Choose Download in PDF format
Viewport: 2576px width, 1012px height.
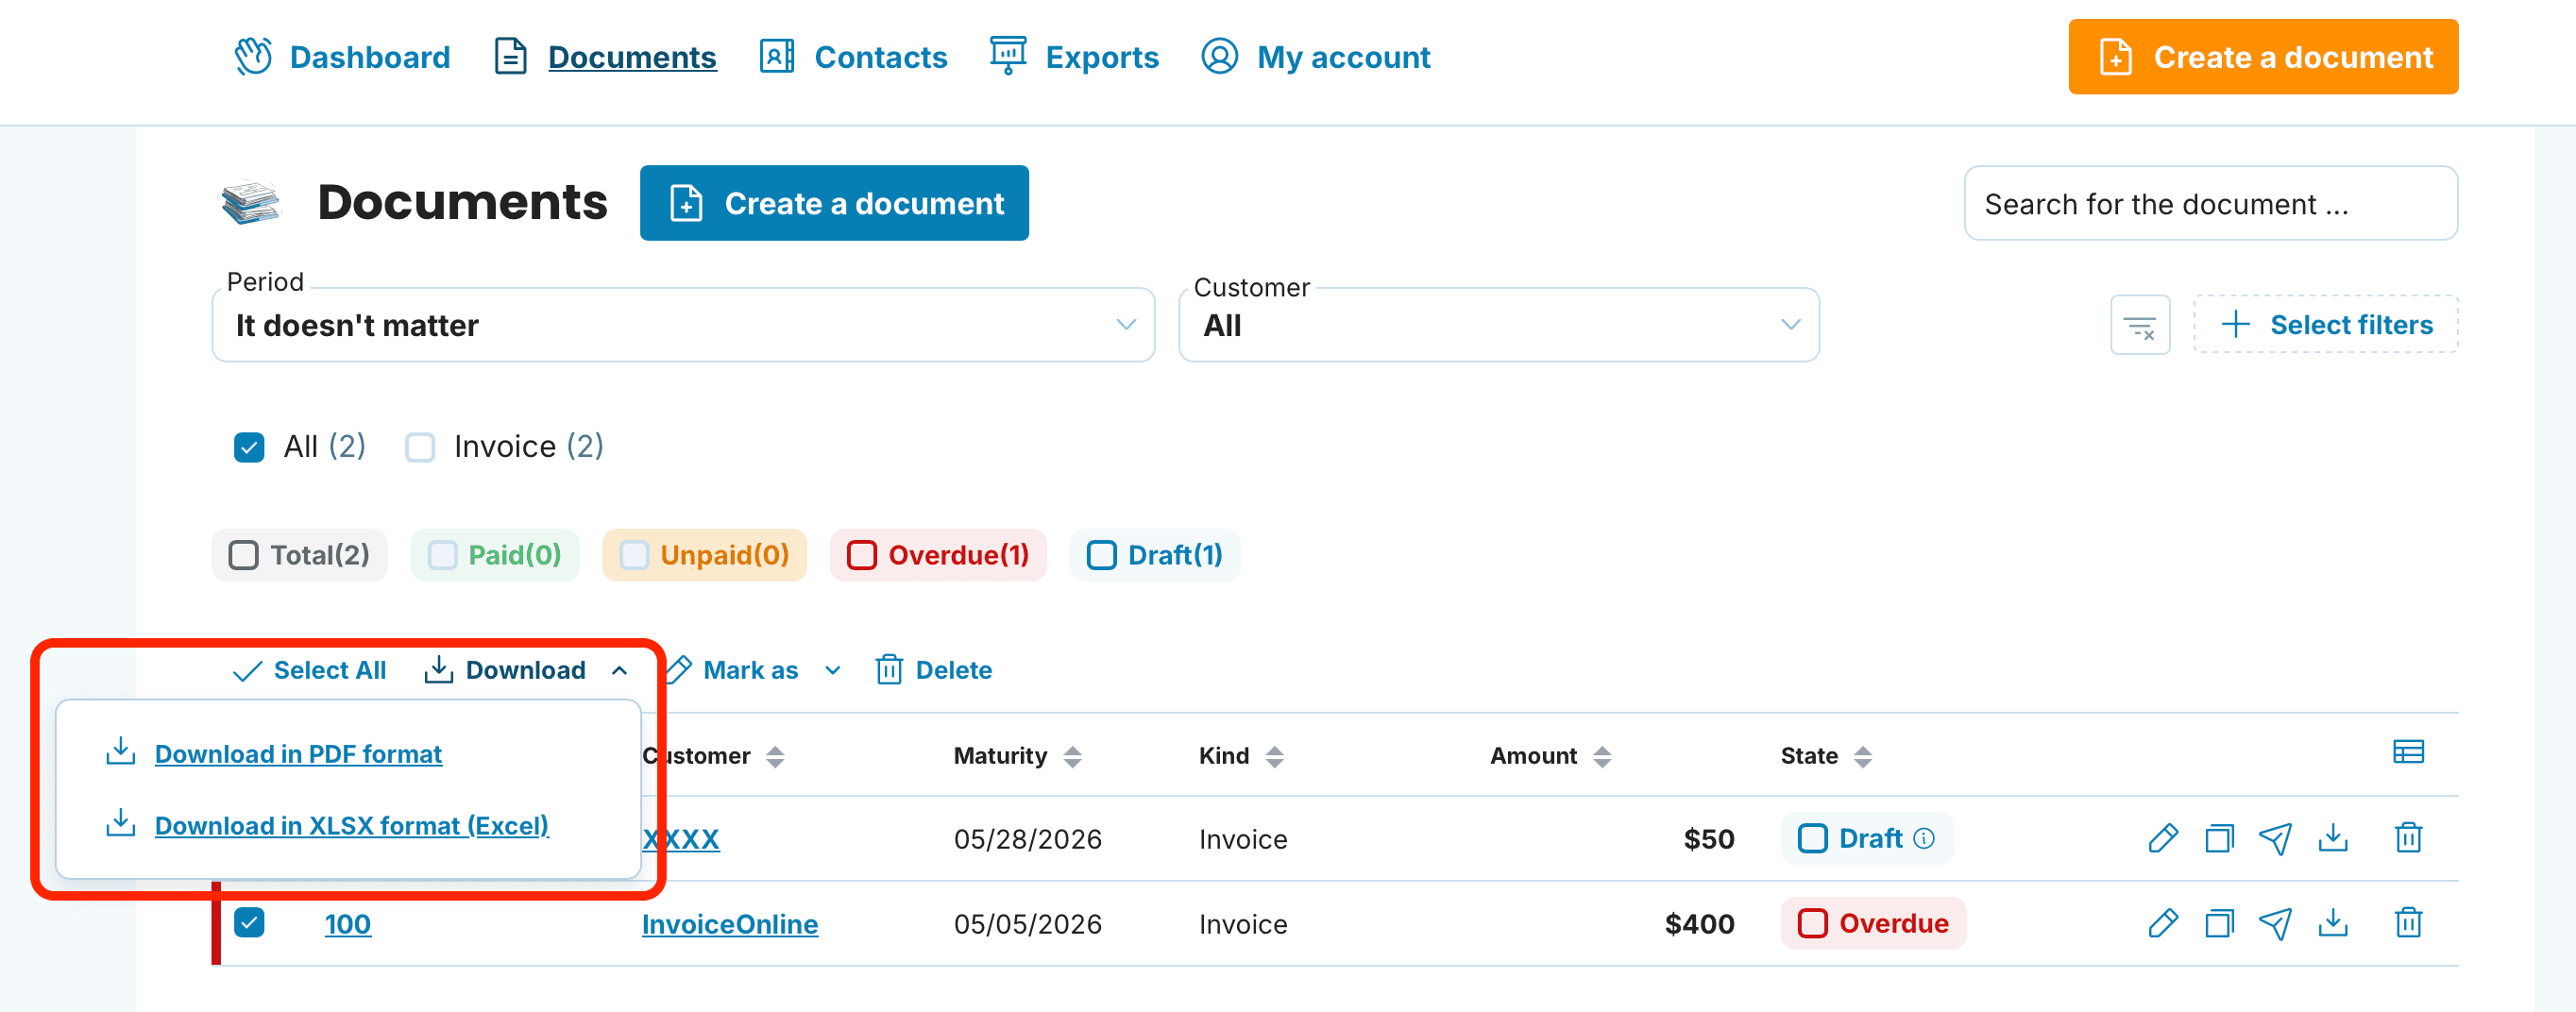[x=298, y=754]
